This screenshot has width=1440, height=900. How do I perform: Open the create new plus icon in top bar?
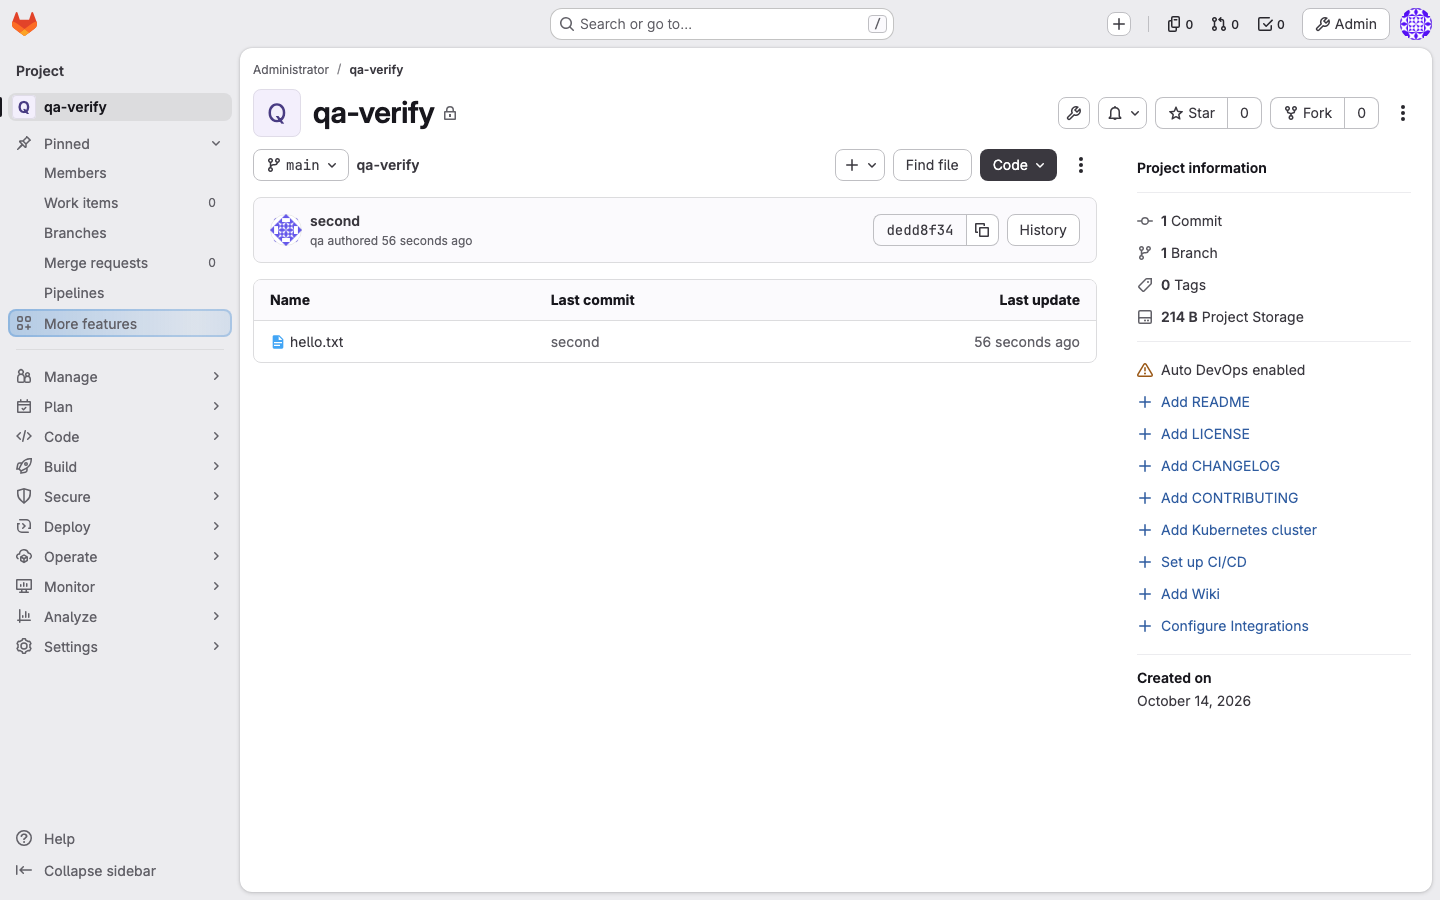pyautogui.click(x=1119, y=24)
